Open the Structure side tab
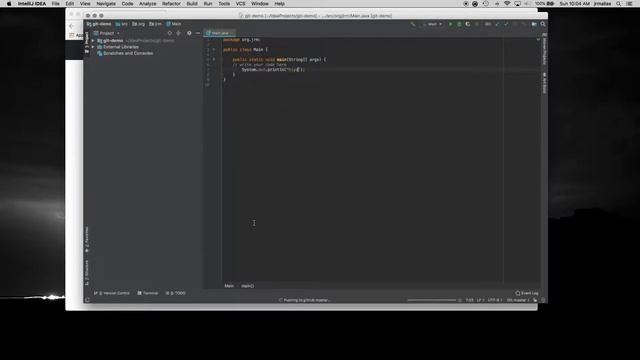Image resolution: width=640 pixels, height=360 pixels. [x=87, y=273]
